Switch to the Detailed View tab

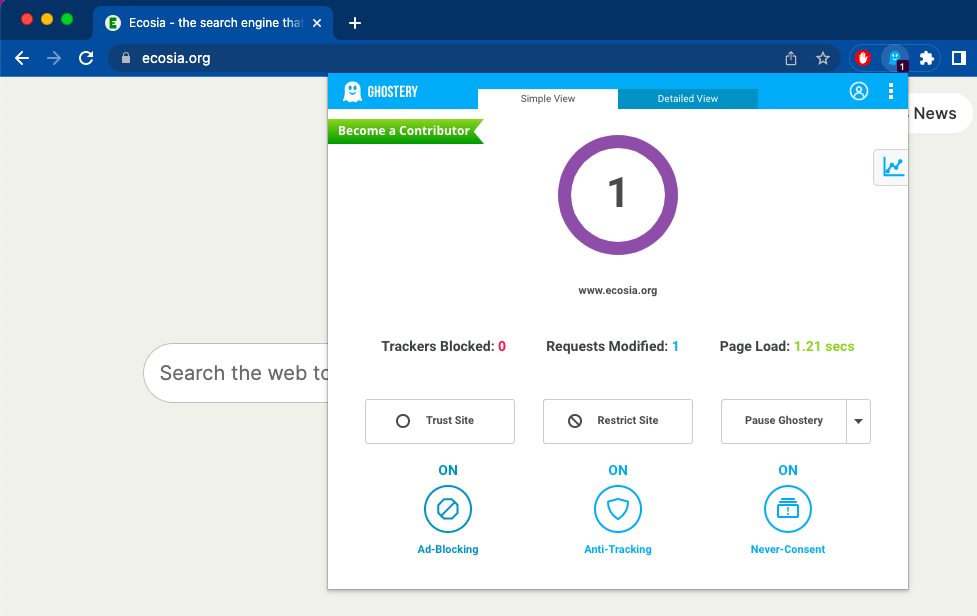tap(688, 98)
